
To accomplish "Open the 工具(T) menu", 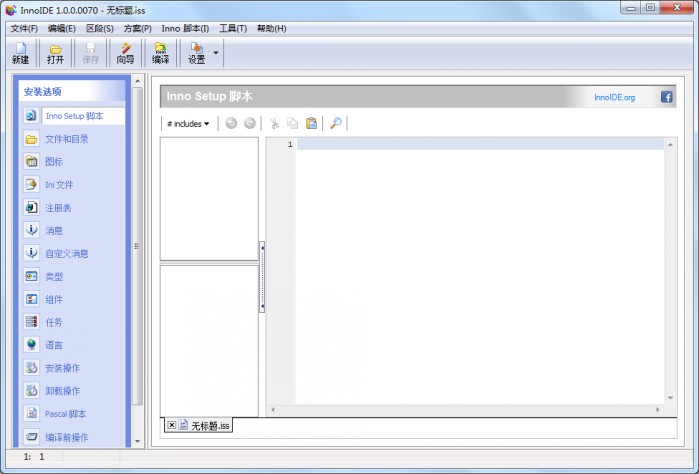I will click(x=233, y=29).
